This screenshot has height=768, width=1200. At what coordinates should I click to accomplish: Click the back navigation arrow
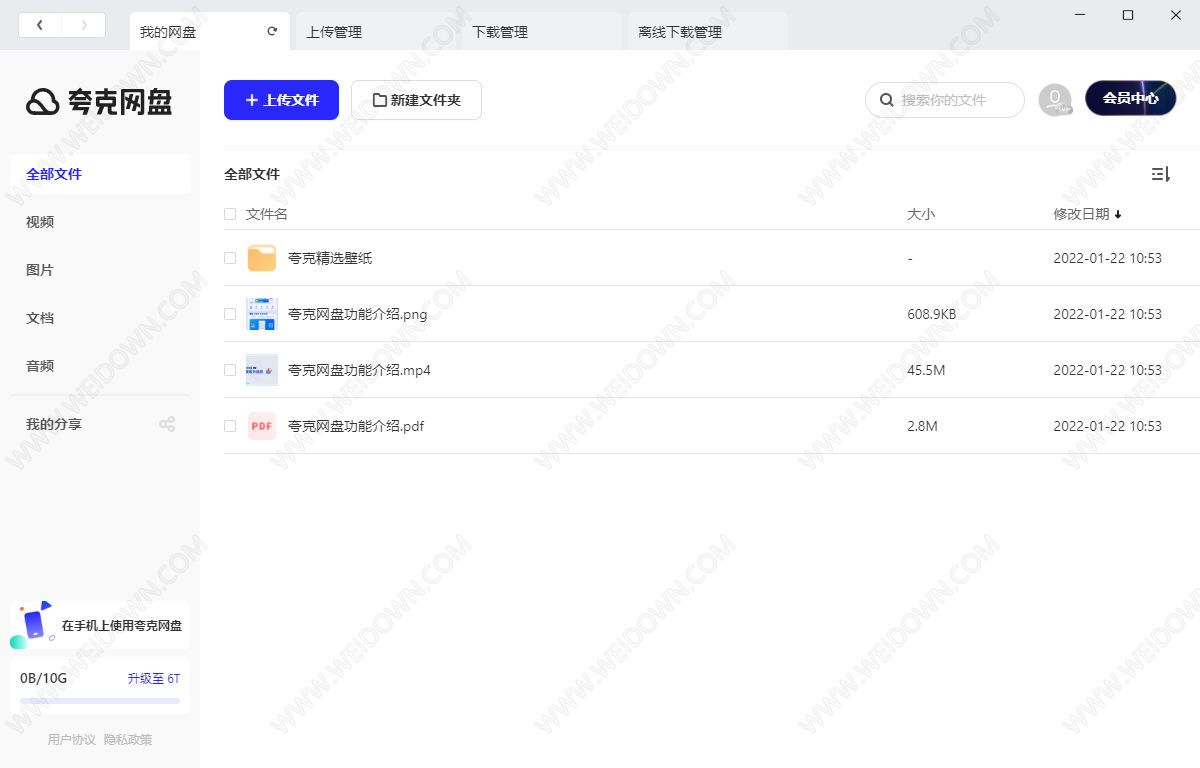[x=40, y=25]
